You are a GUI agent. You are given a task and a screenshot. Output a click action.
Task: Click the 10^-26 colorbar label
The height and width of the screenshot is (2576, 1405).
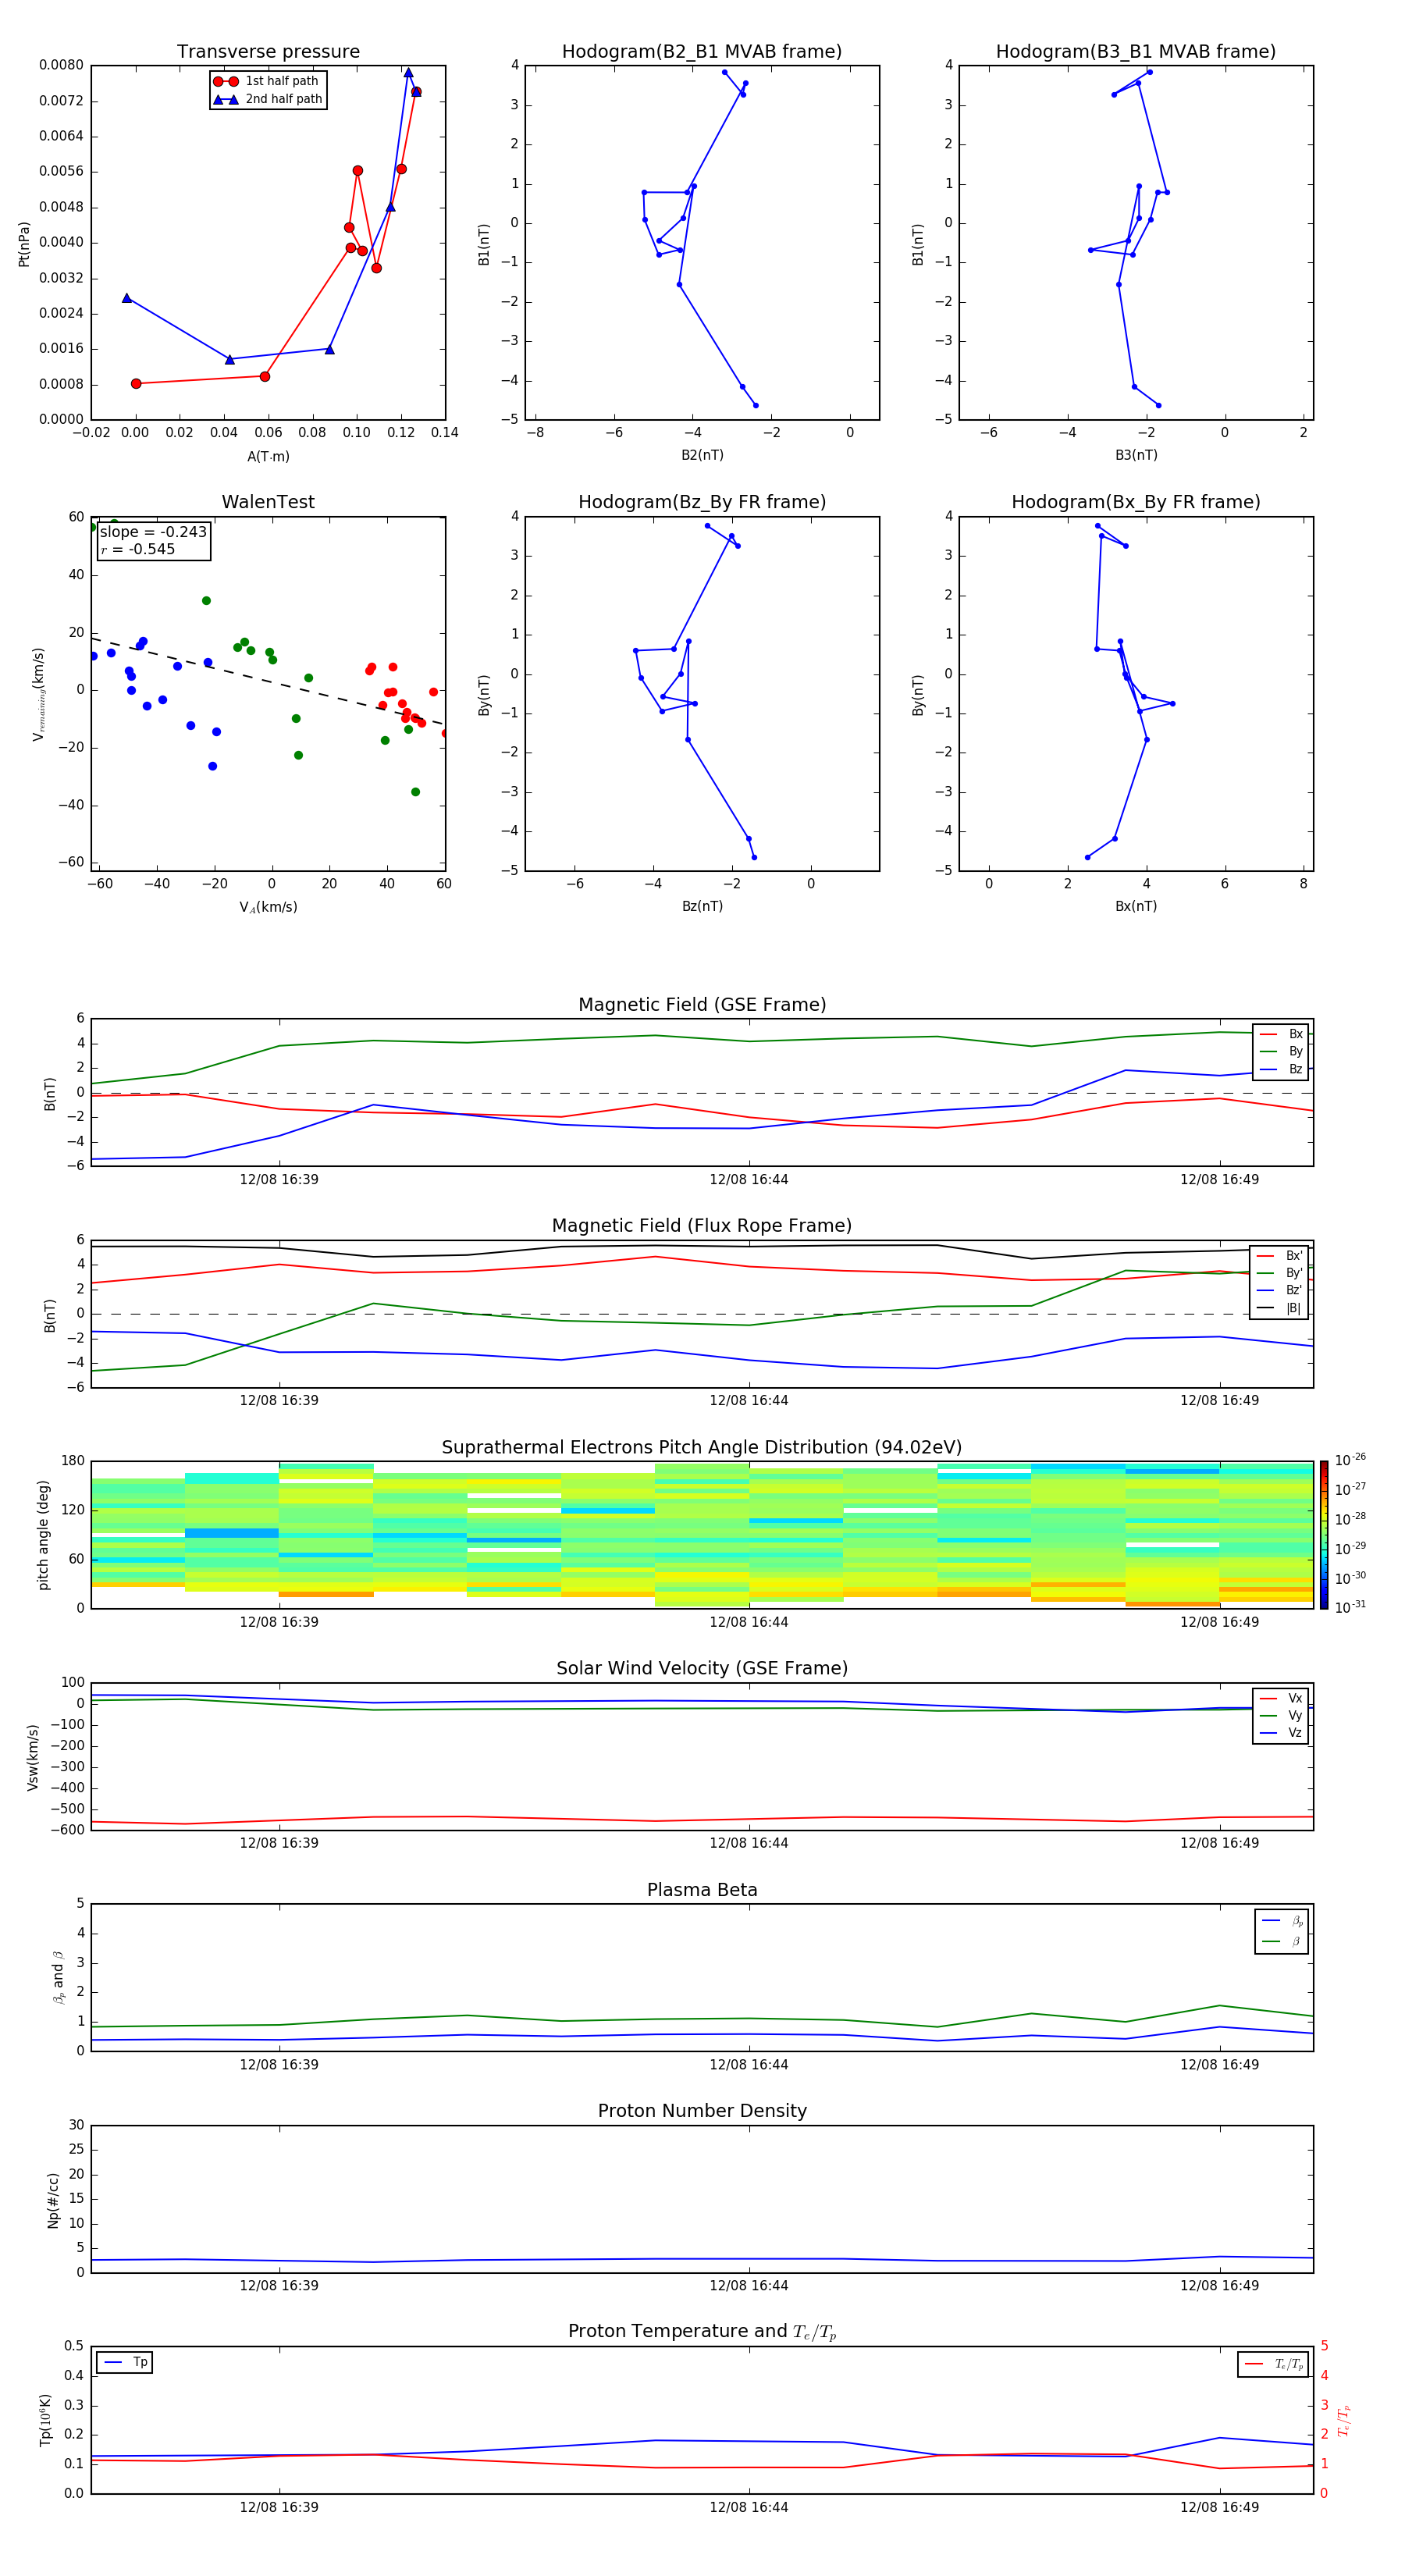pyautogui.click(x=1350, y=1460)
